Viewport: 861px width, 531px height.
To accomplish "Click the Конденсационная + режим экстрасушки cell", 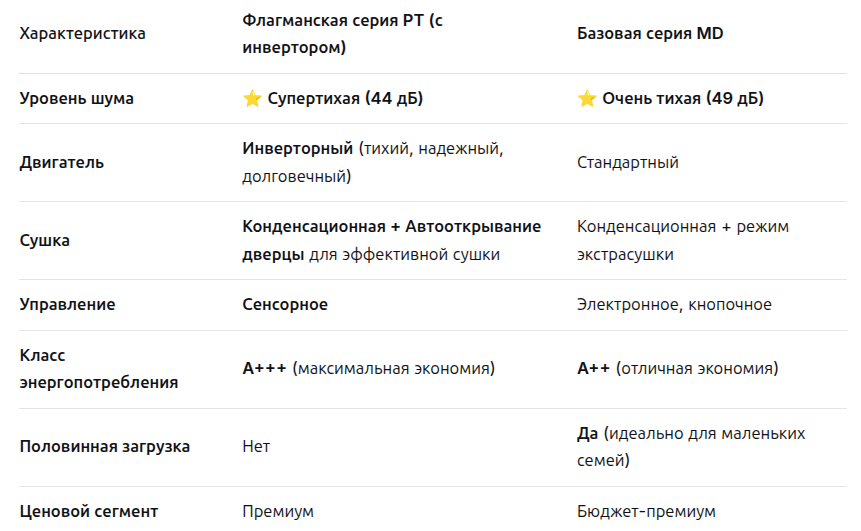I will tap(682, 240).
